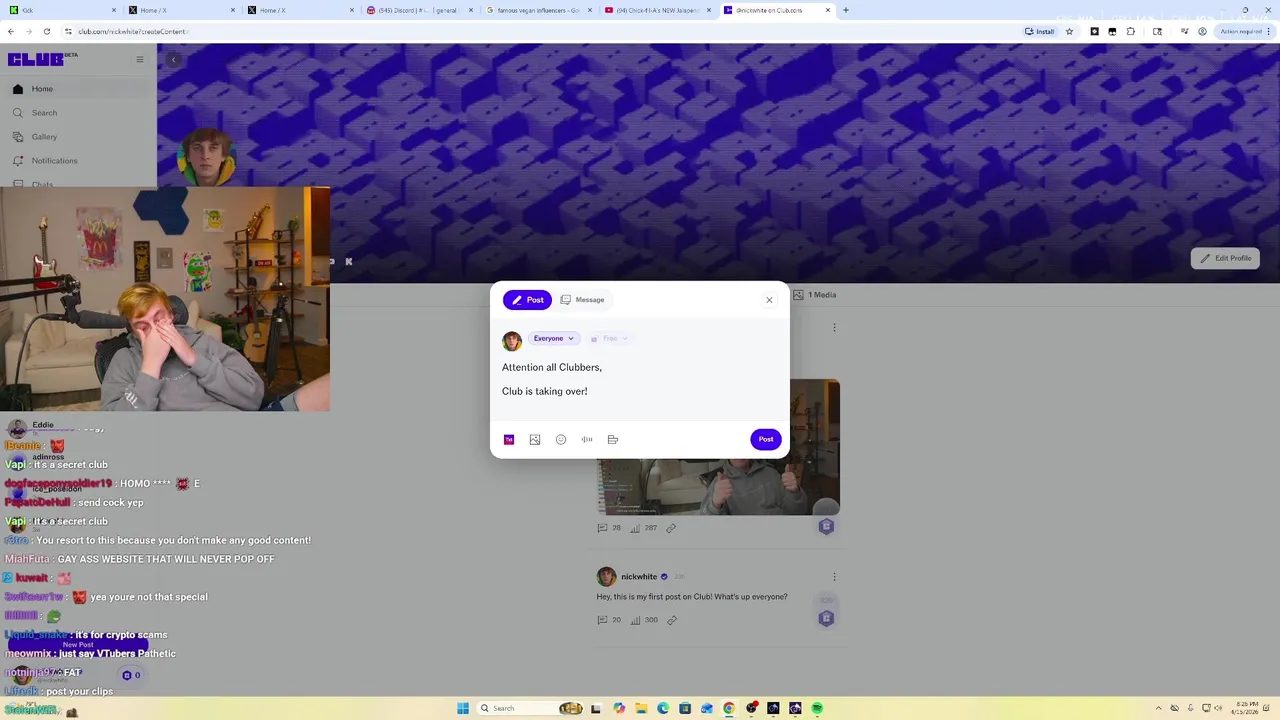Add a poll to the post
Screen dimensions: 1280x720
click(613, 439)
